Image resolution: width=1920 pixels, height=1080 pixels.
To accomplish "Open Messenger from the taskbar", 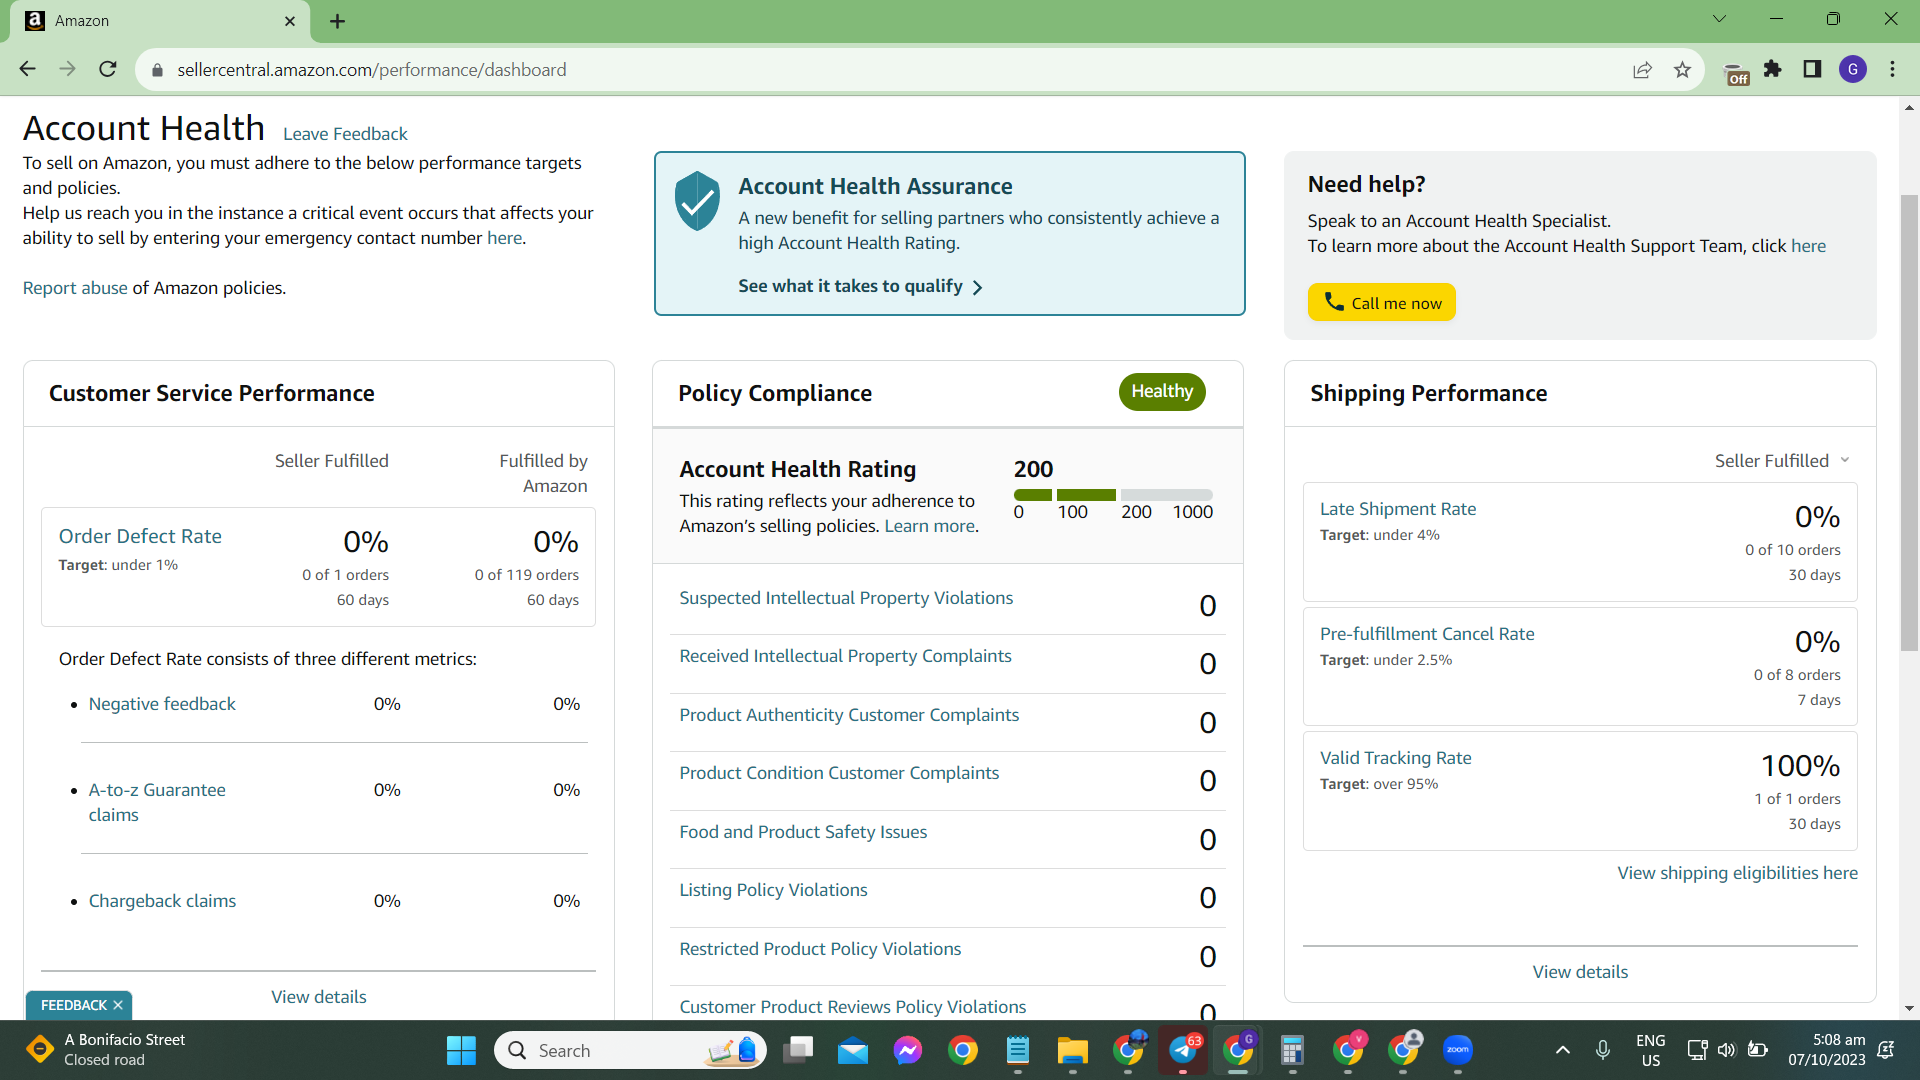I will (908, 1050).
